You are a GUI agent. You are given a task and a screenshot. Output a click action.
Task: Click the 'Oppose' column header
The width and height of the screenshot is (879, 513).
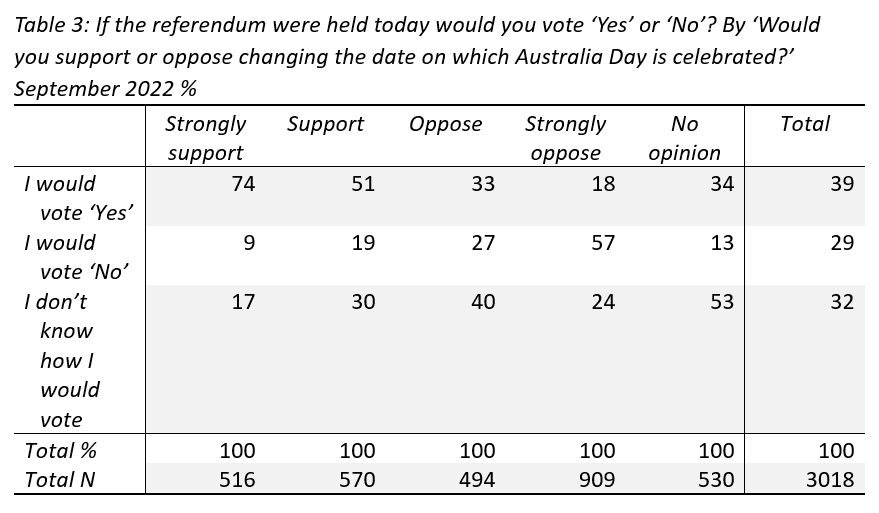pyautogui.click(x=445, y=124)
